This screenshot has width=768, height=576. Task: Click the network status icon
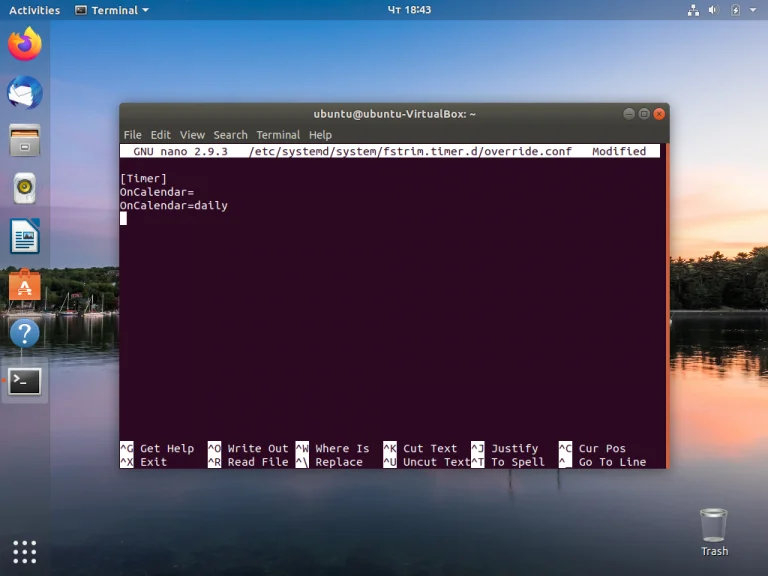point(694,10)
